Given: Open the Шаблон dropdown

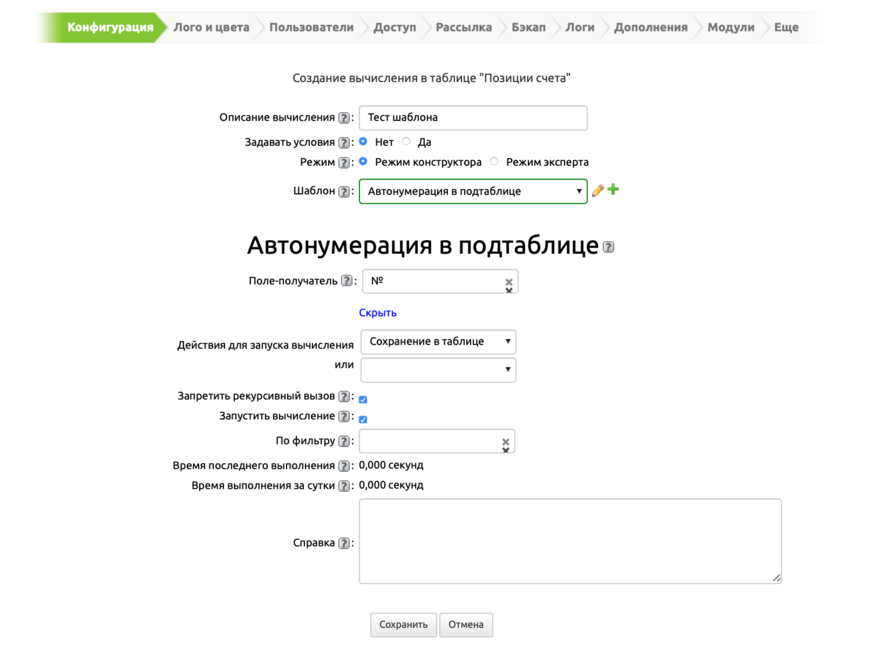Looking at the screenshot, I should point(472,191).
